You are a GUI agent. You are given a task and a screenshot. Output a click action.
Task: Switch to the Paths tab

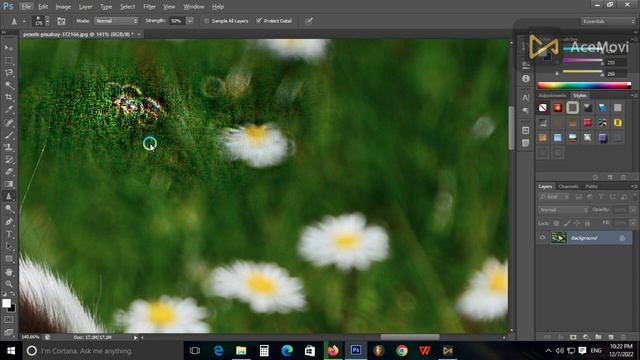[x=591, y=187]
